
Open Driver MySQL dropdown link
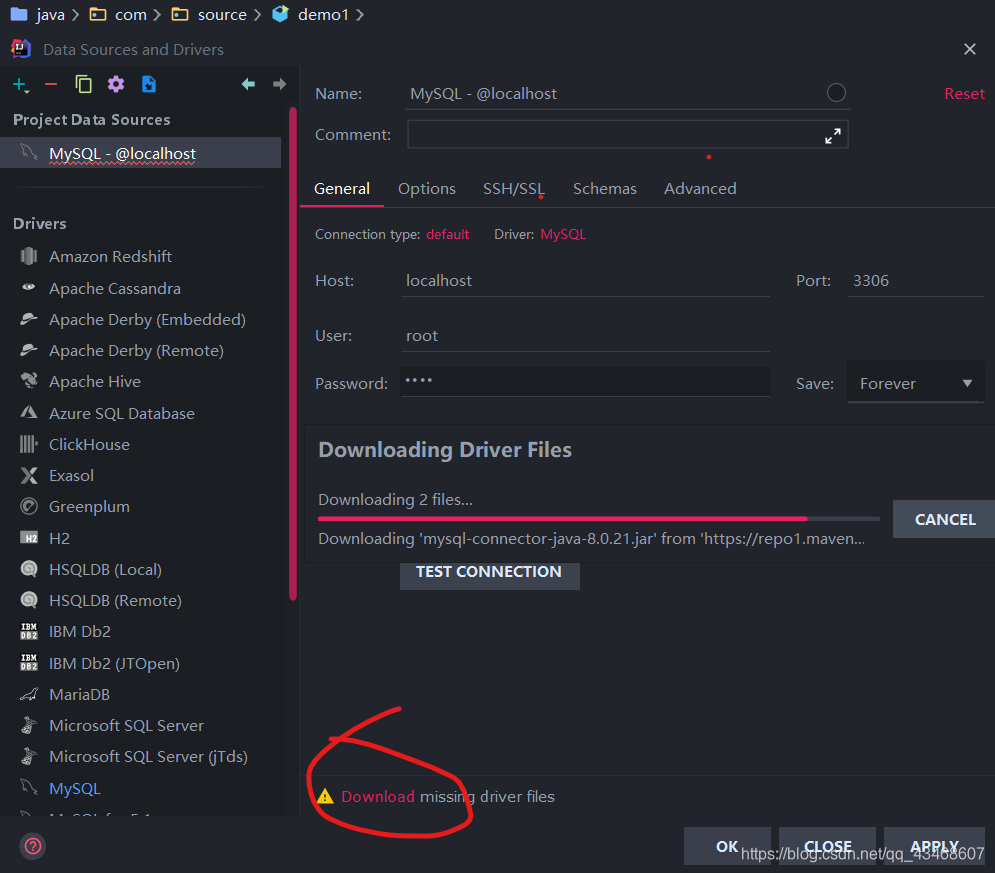click(x=563, y=234)
